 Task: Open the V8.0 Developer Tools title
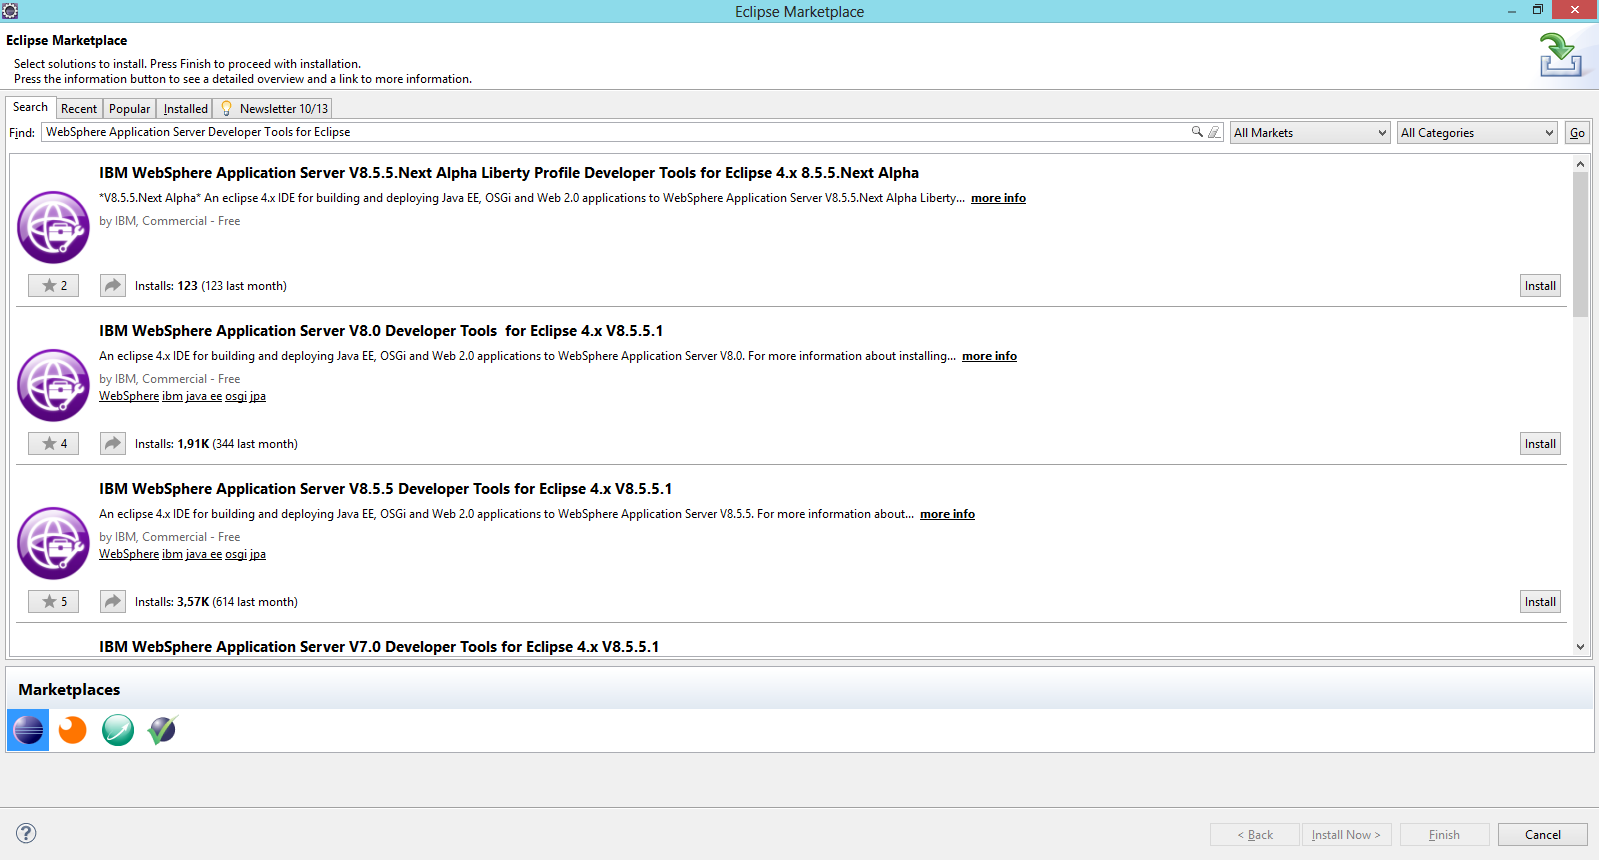[x=381, y=331]
